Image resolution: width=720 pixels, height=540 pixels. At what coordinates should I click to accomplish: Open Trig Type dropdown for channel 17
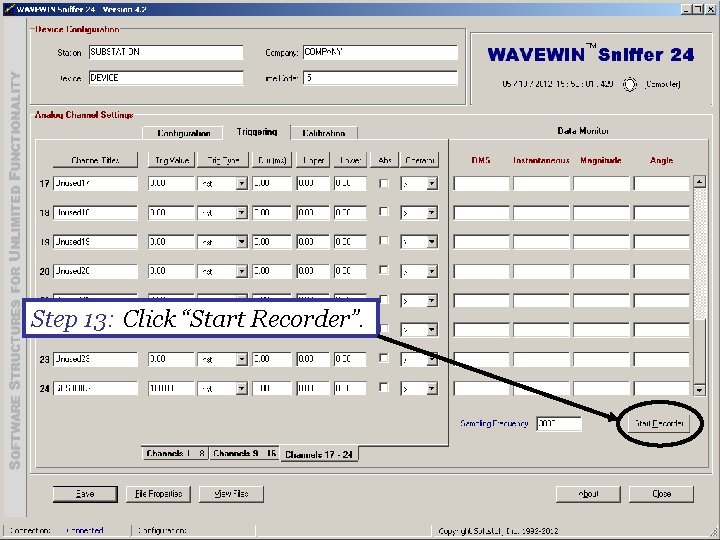pos(242,184)
